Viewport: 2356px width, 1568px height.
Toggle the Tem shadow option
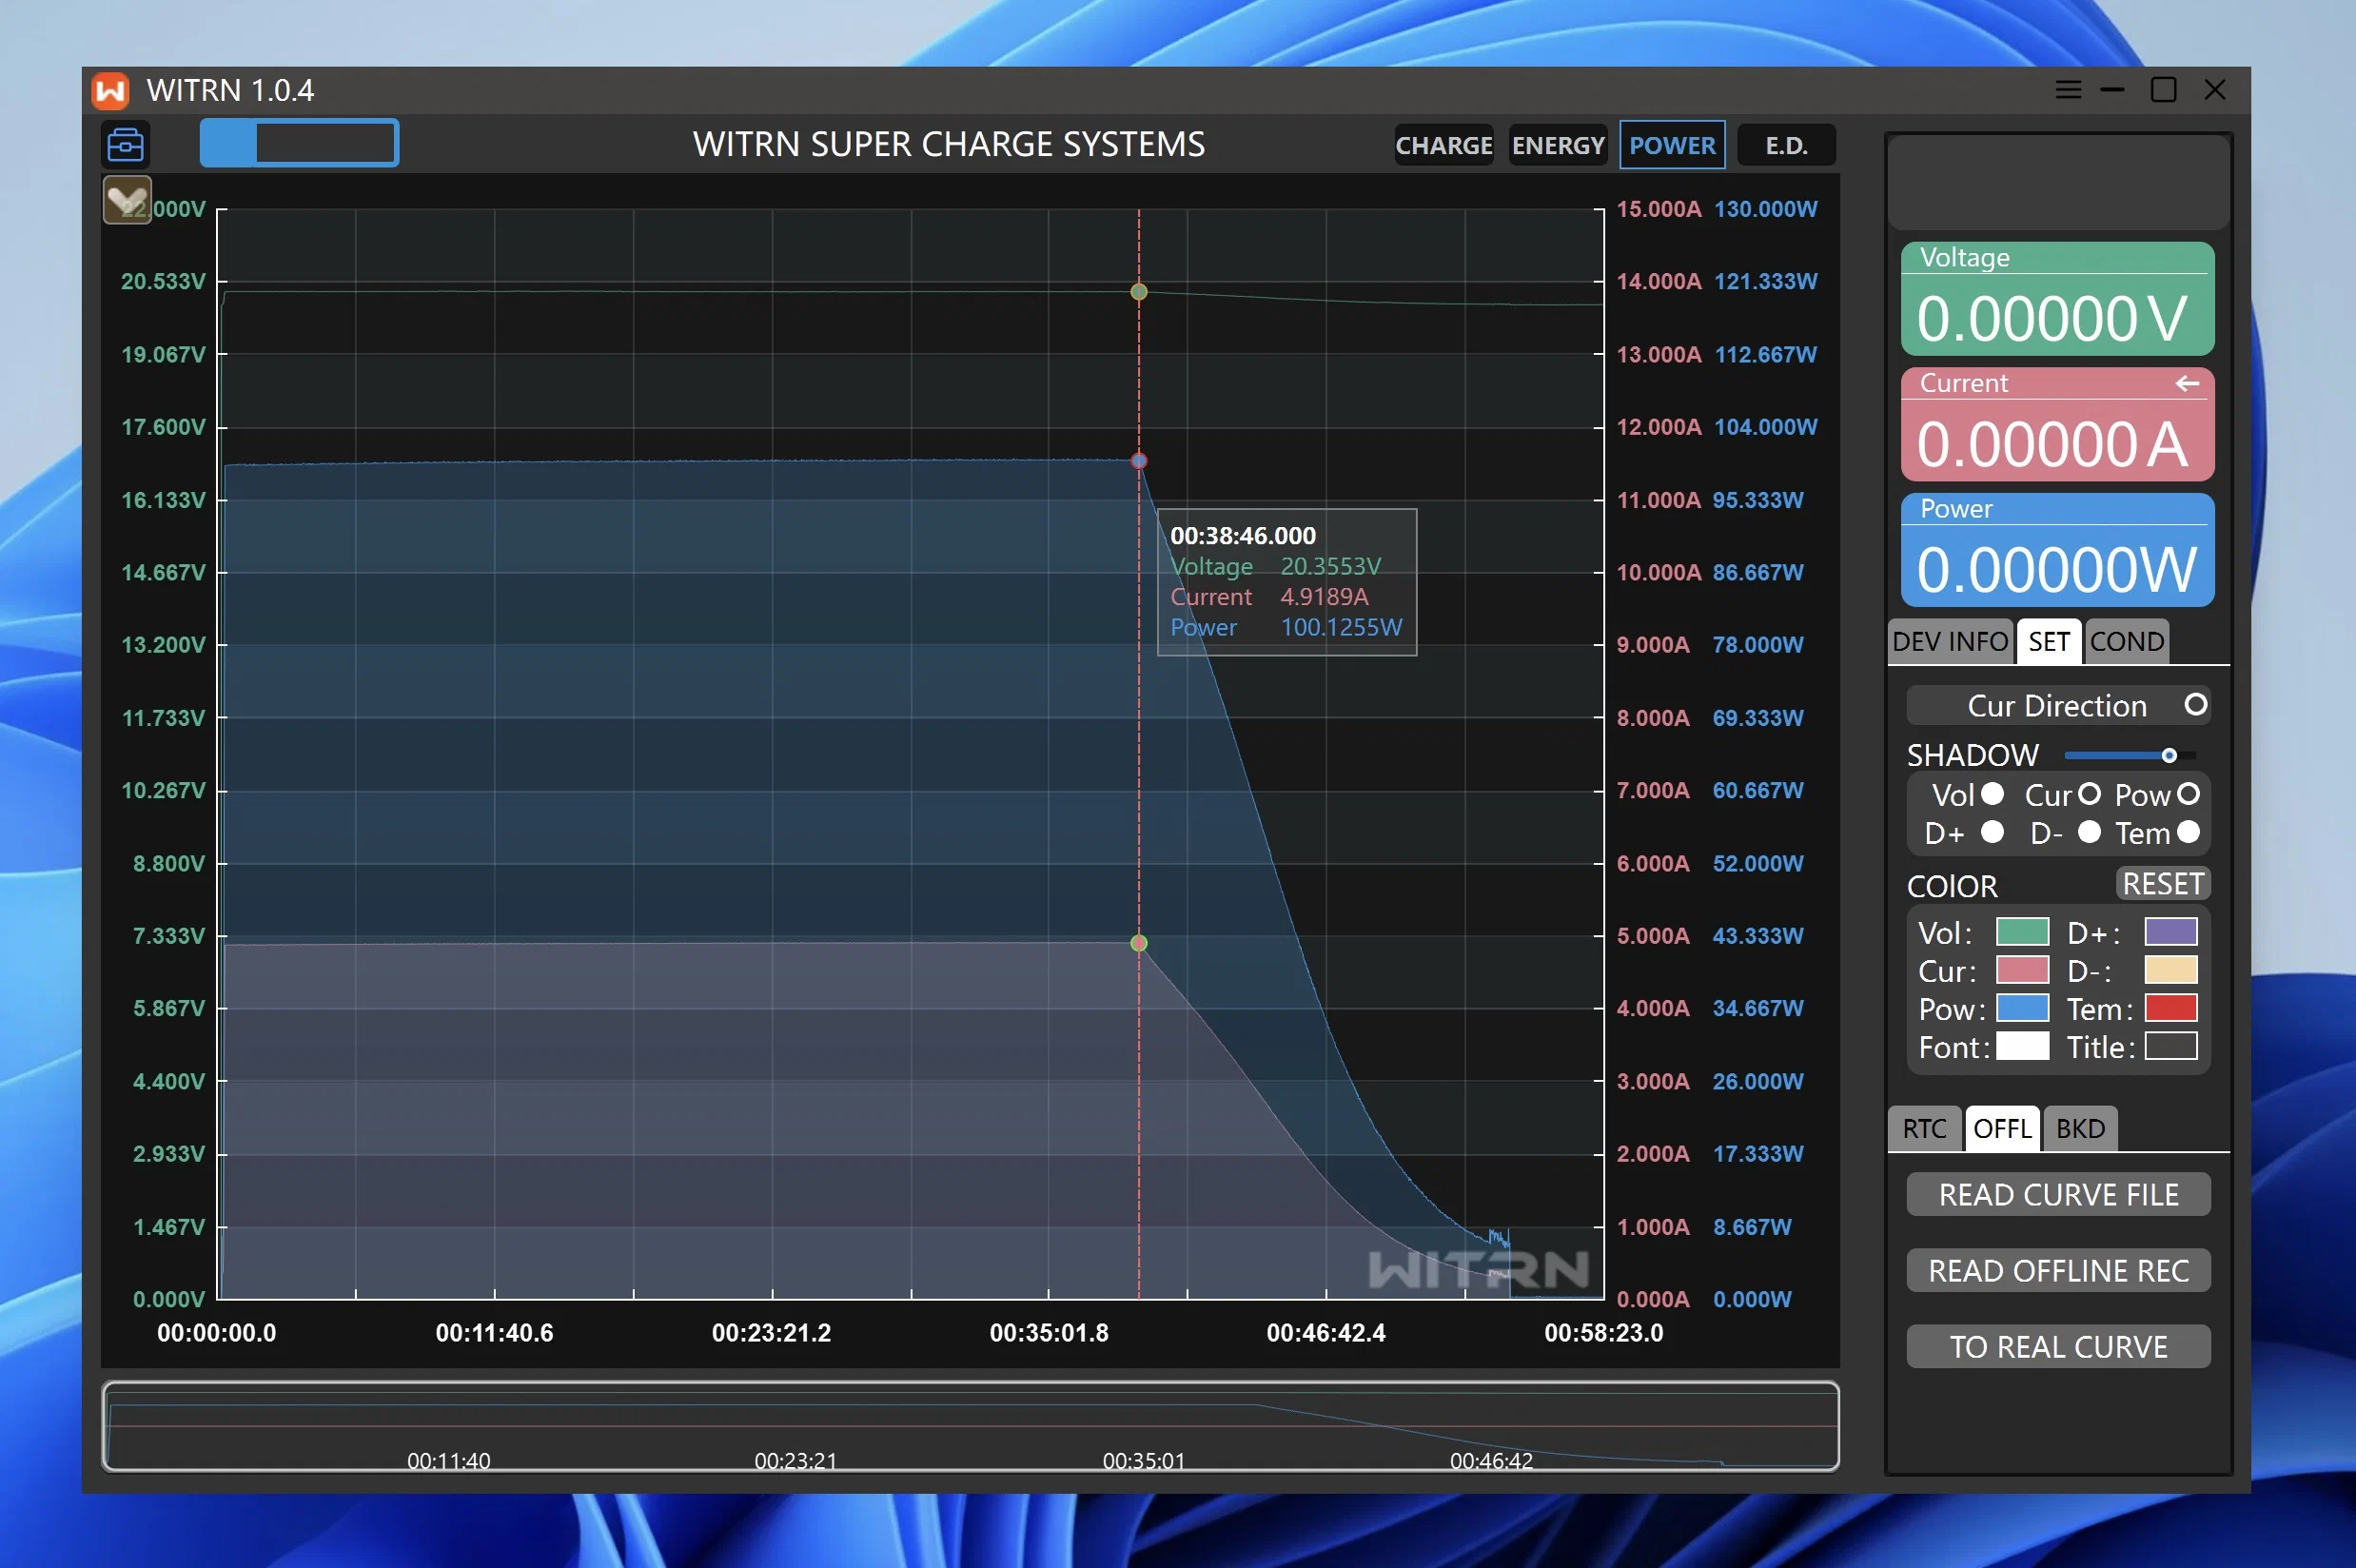click(x=2188, y=832)
